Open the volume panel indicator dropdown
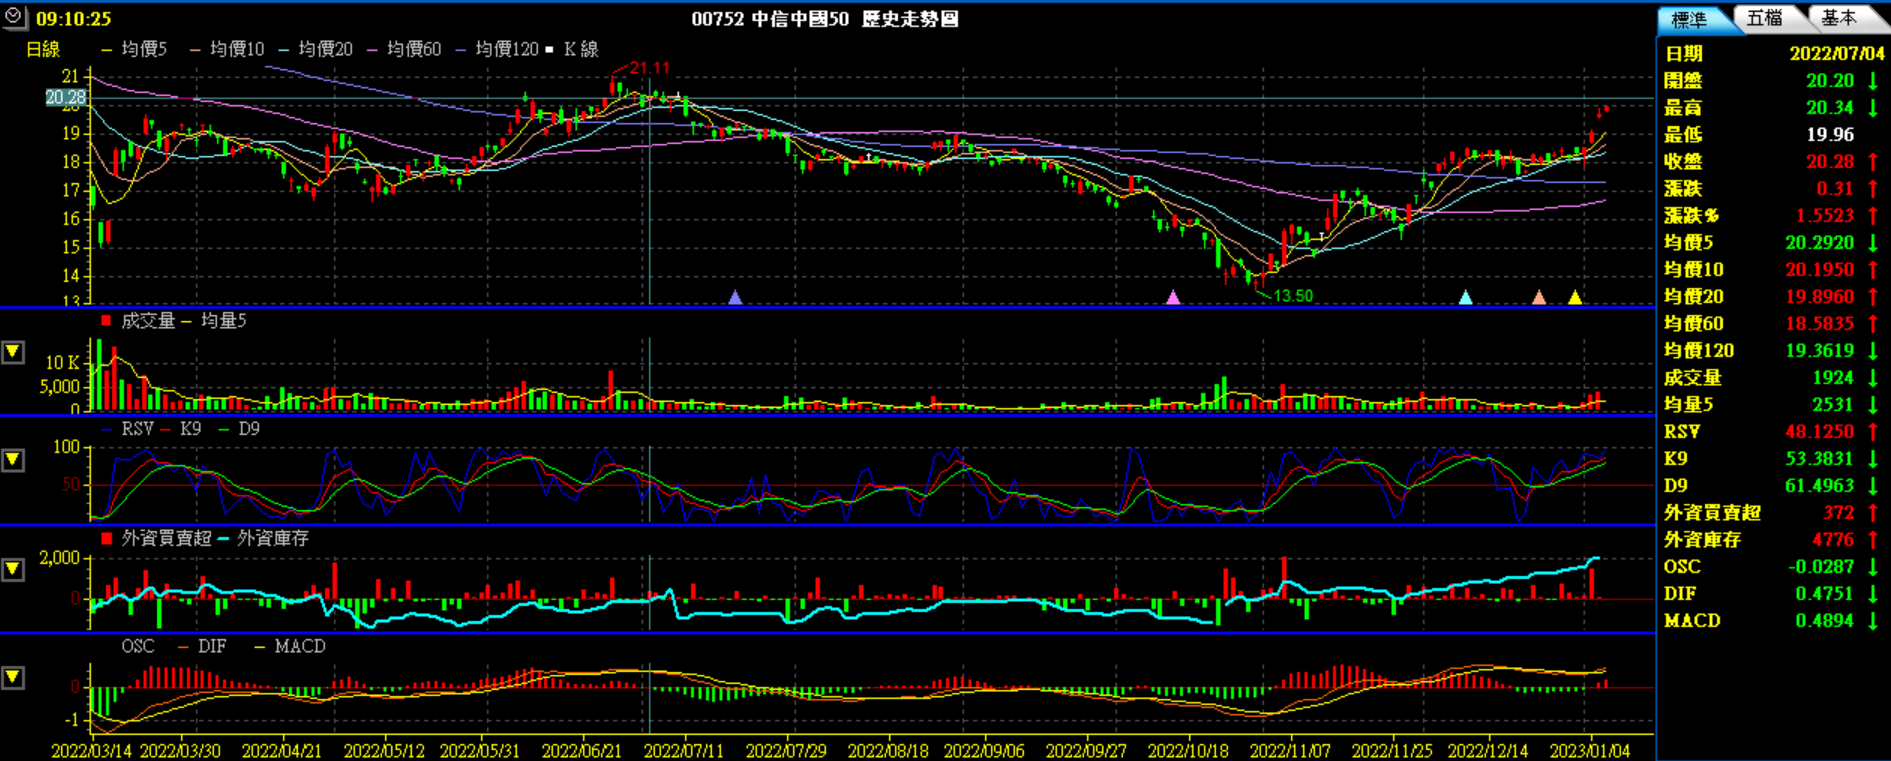1891x761 pixels. pos(13,352)
